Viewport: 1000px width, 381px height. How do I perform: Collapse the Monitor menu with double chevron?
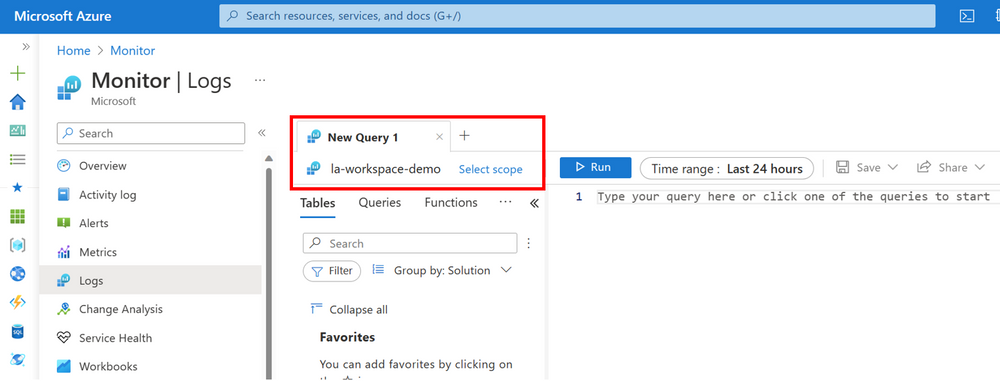[261, 133]
